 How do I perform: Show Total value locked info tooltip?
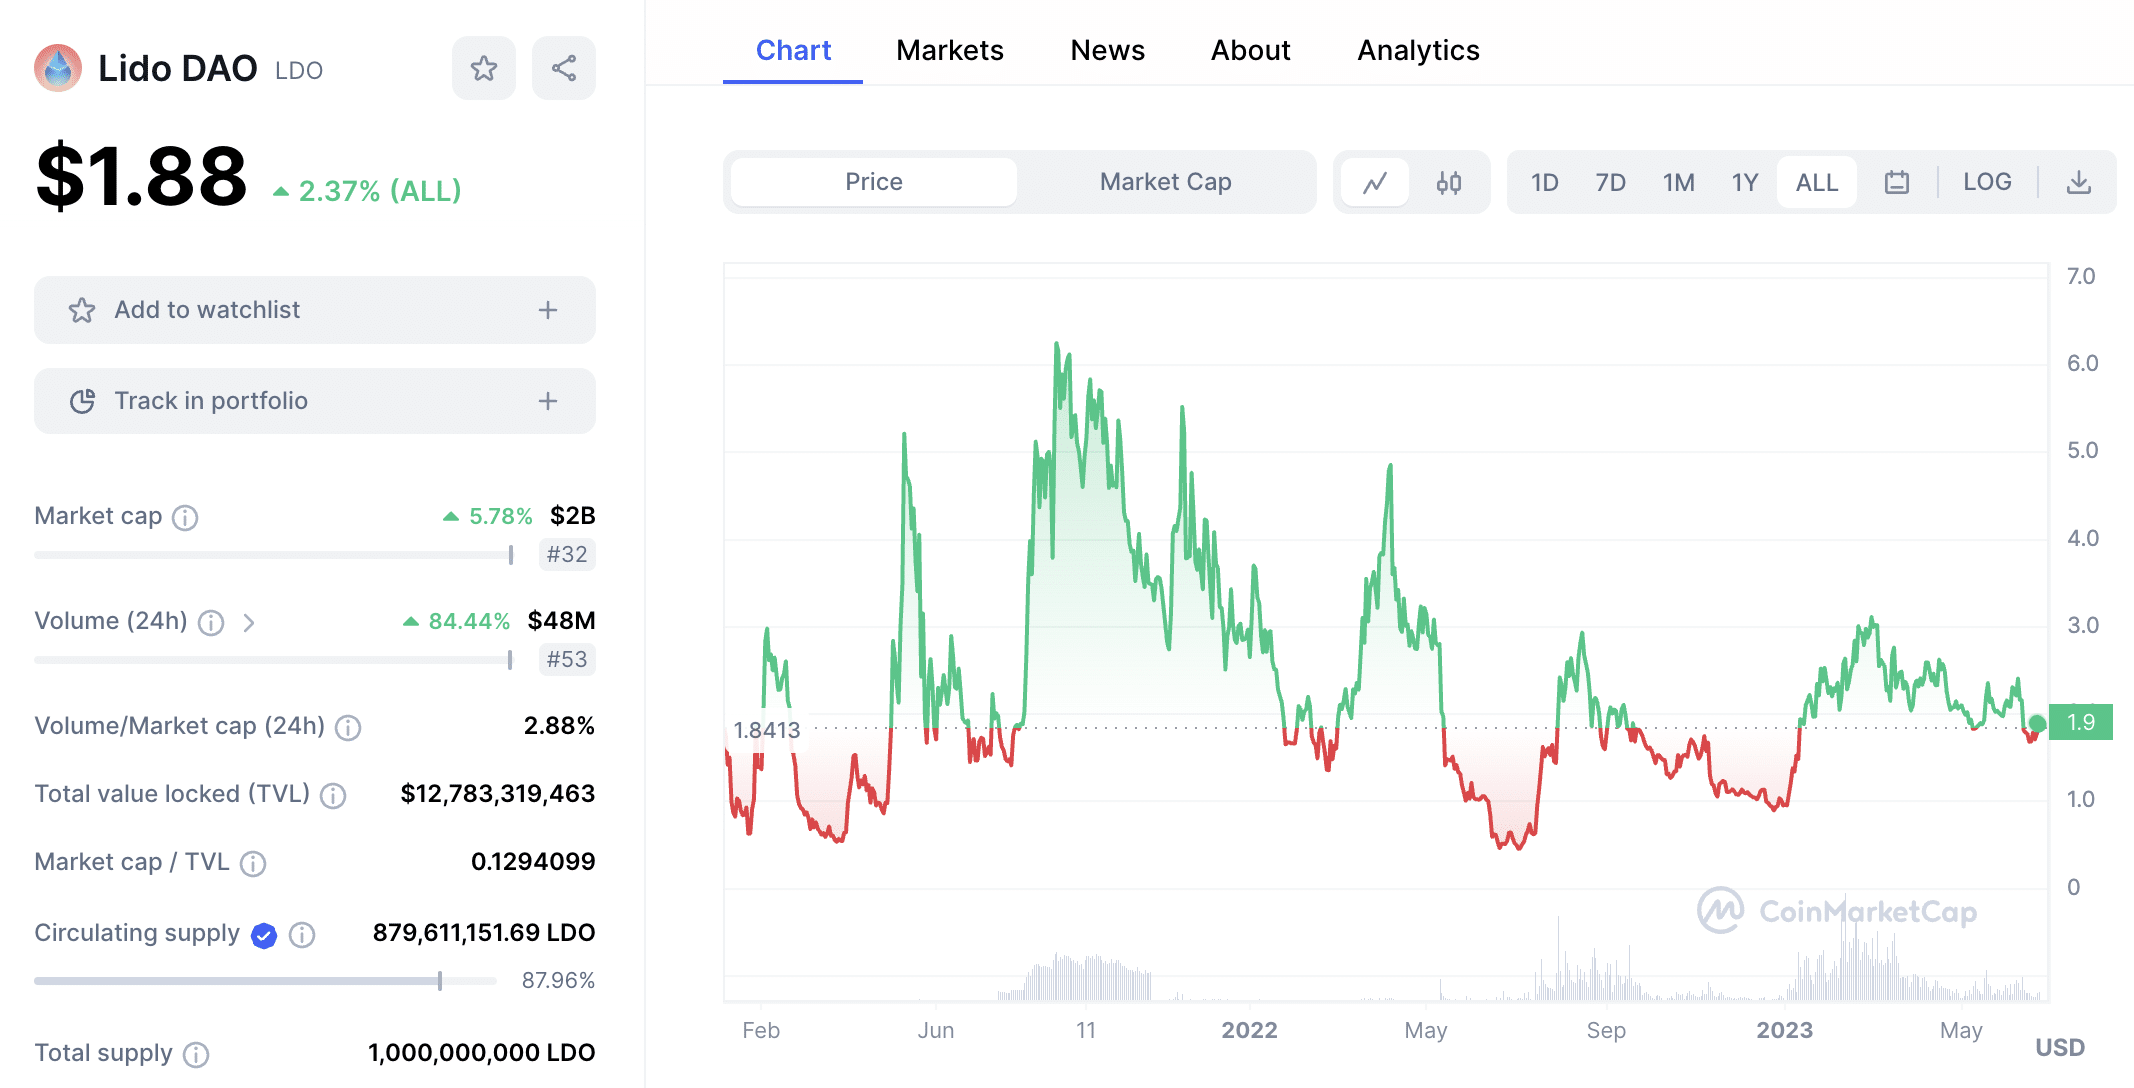(333, 795)
